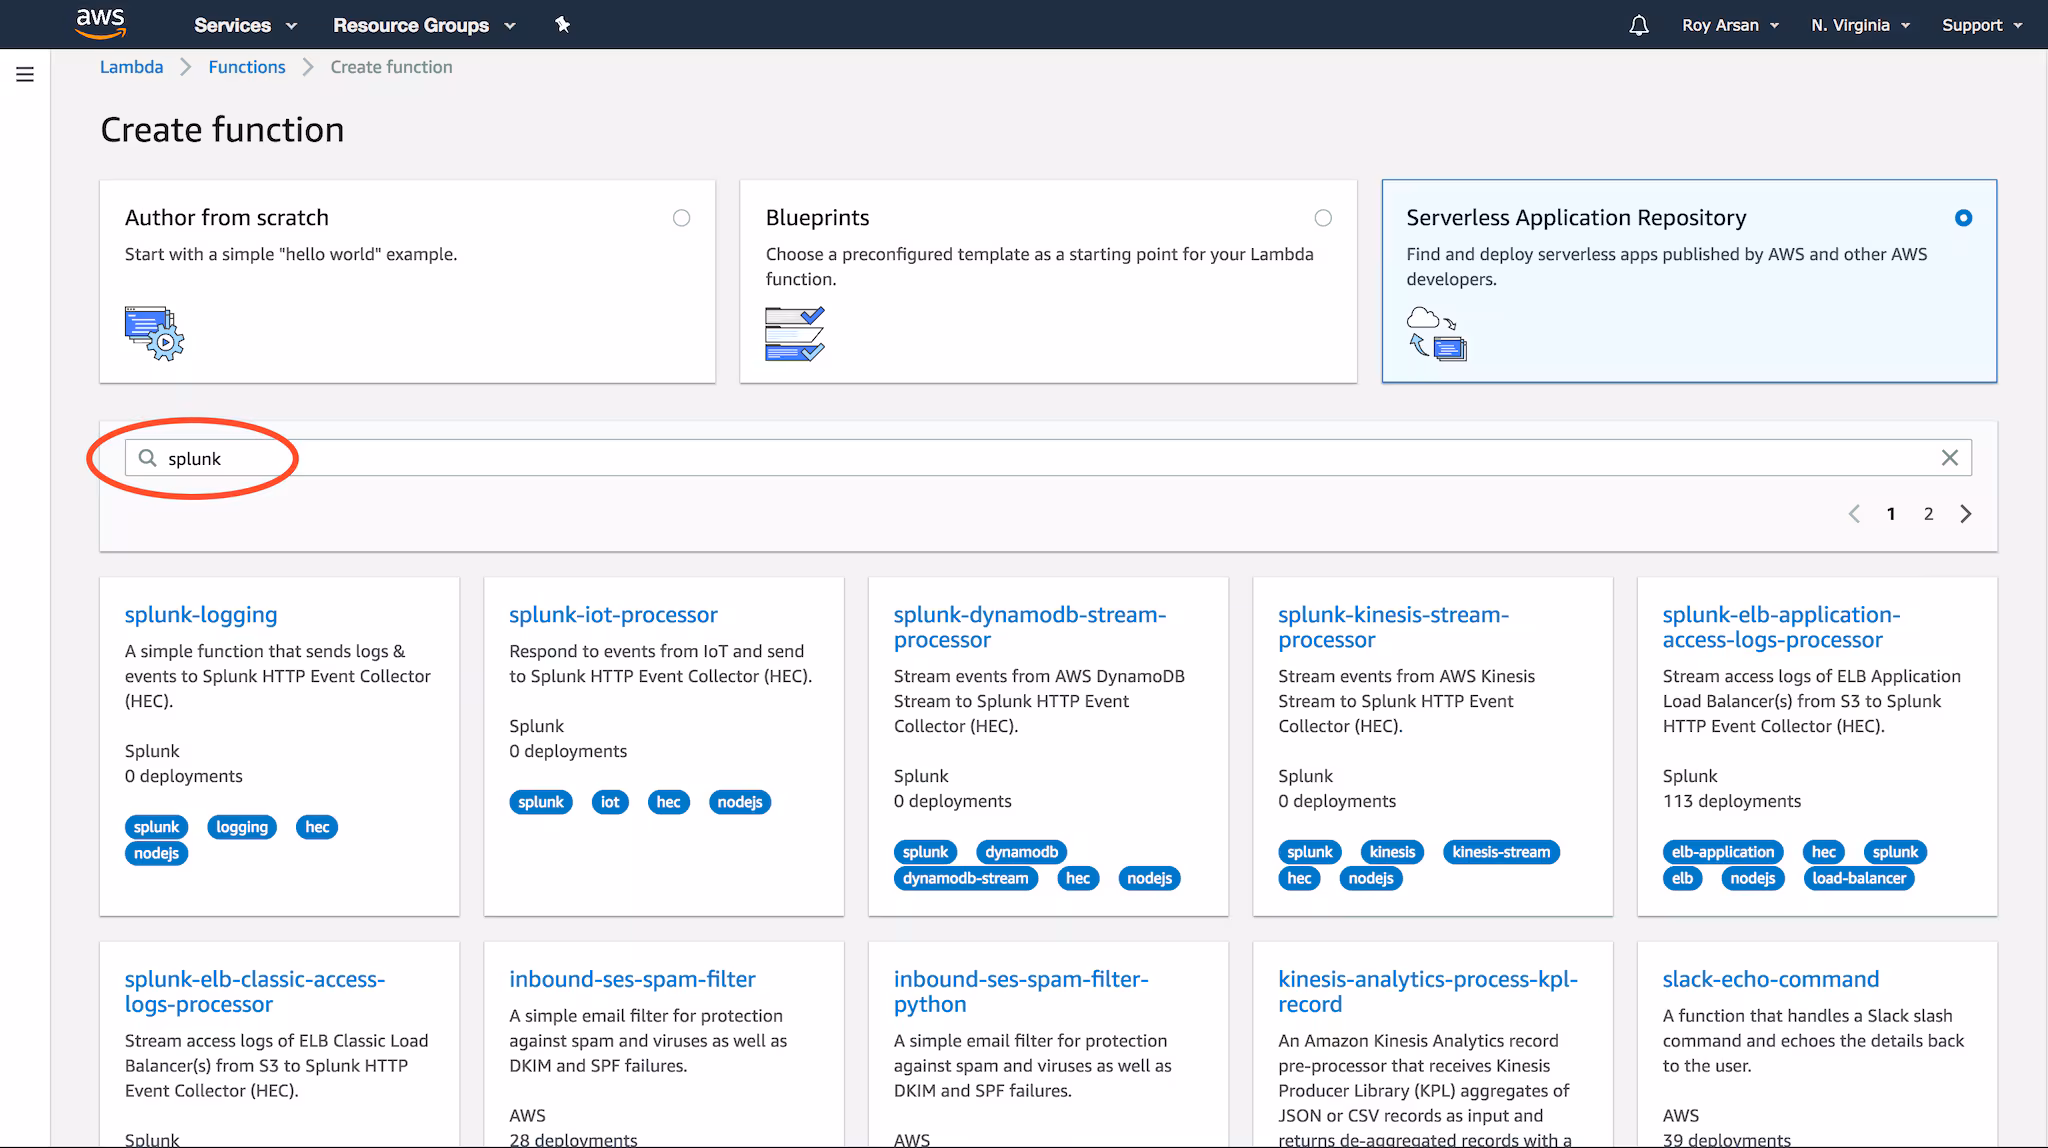
Task: Navigate to Functions breadcrumb link
Action: coord(247,67)
